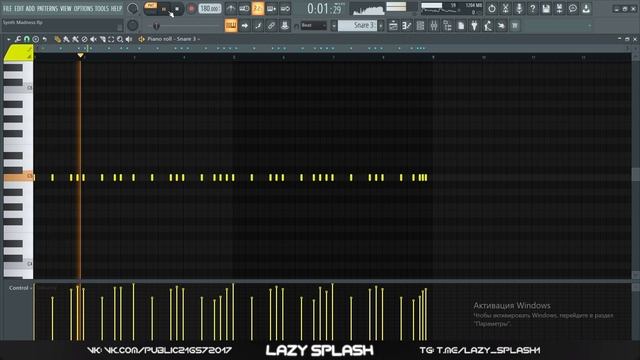
Task: Pause playback with the transport pause button
Action: pyautogui.click(x=164, y=9)
